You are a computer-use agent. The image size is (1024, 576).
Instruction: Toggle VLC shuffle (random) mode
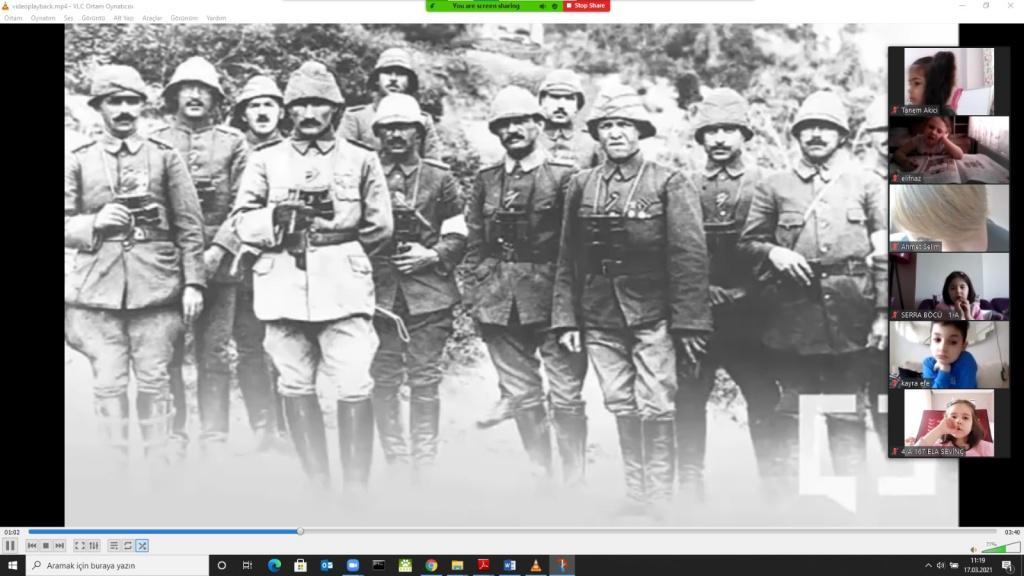(x=142, y=545)
